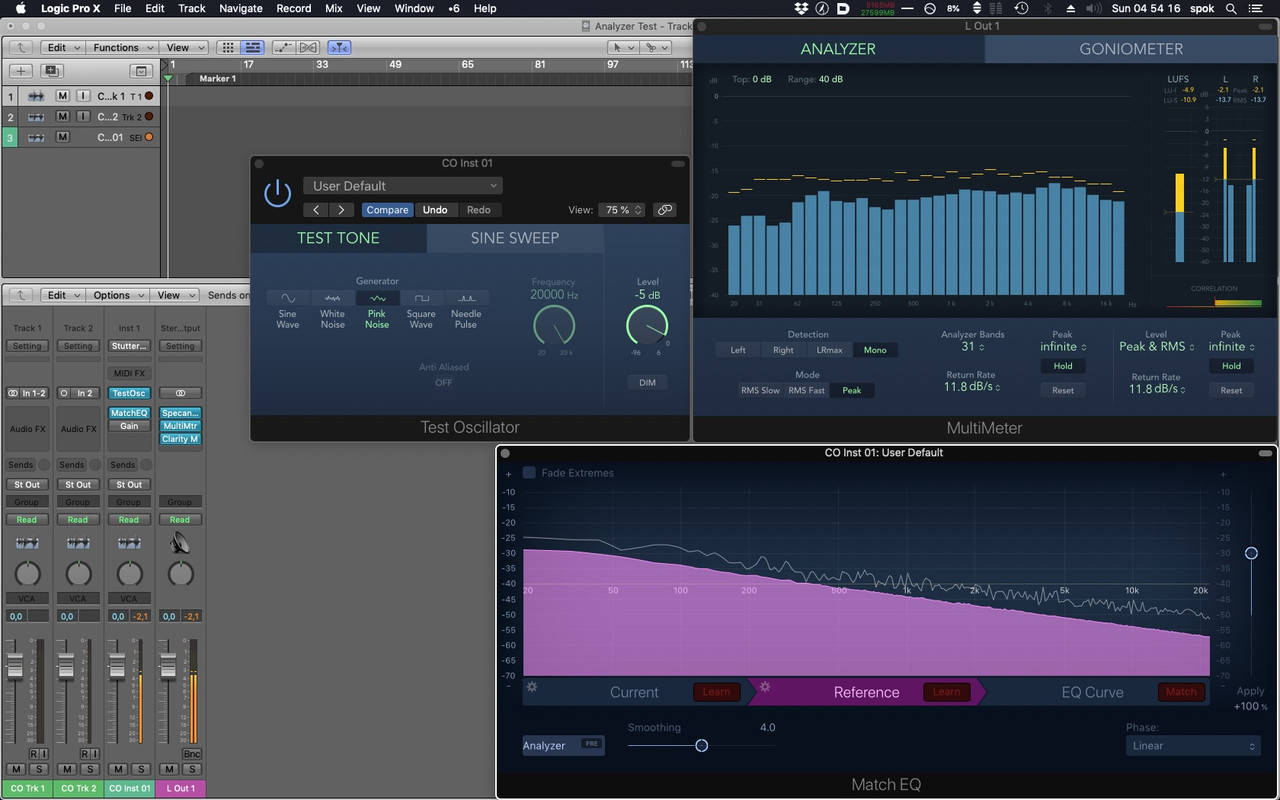
Task: Open Reference gear menu in Match EQ
Action: [765, 687]
